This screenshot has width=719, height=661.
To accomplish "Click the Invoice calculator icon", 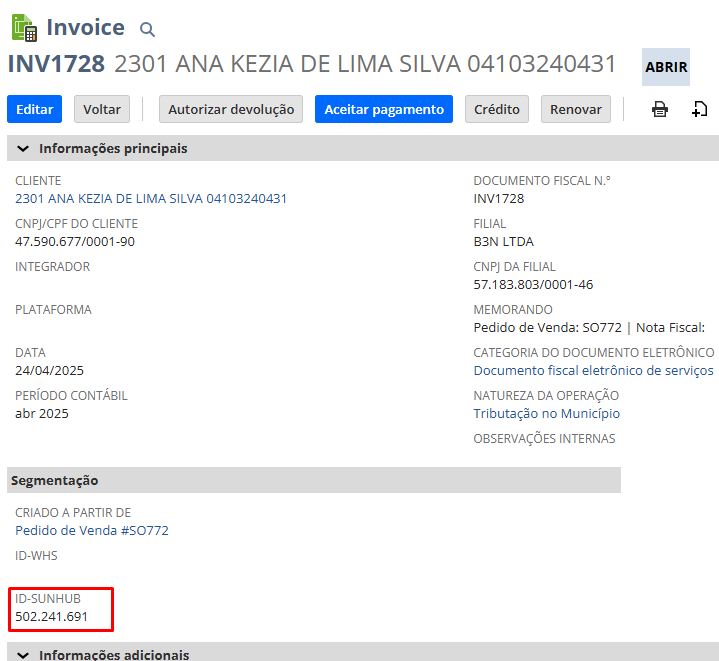I will 23,28.
